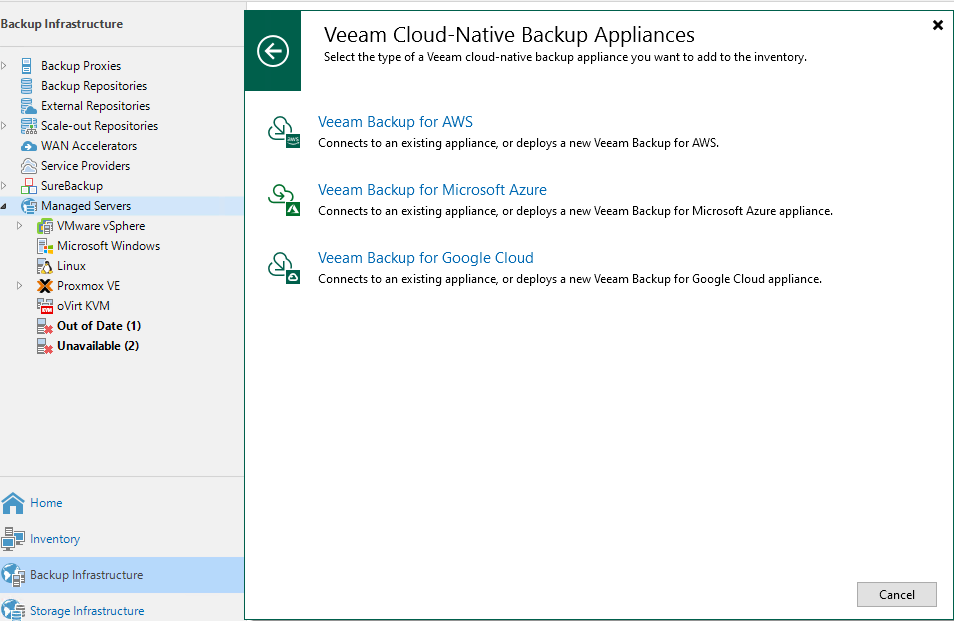The width and height of the screenshot is (954, 621).
Task: Click the WAN Accelerators icon
Action: coord(29,146)
